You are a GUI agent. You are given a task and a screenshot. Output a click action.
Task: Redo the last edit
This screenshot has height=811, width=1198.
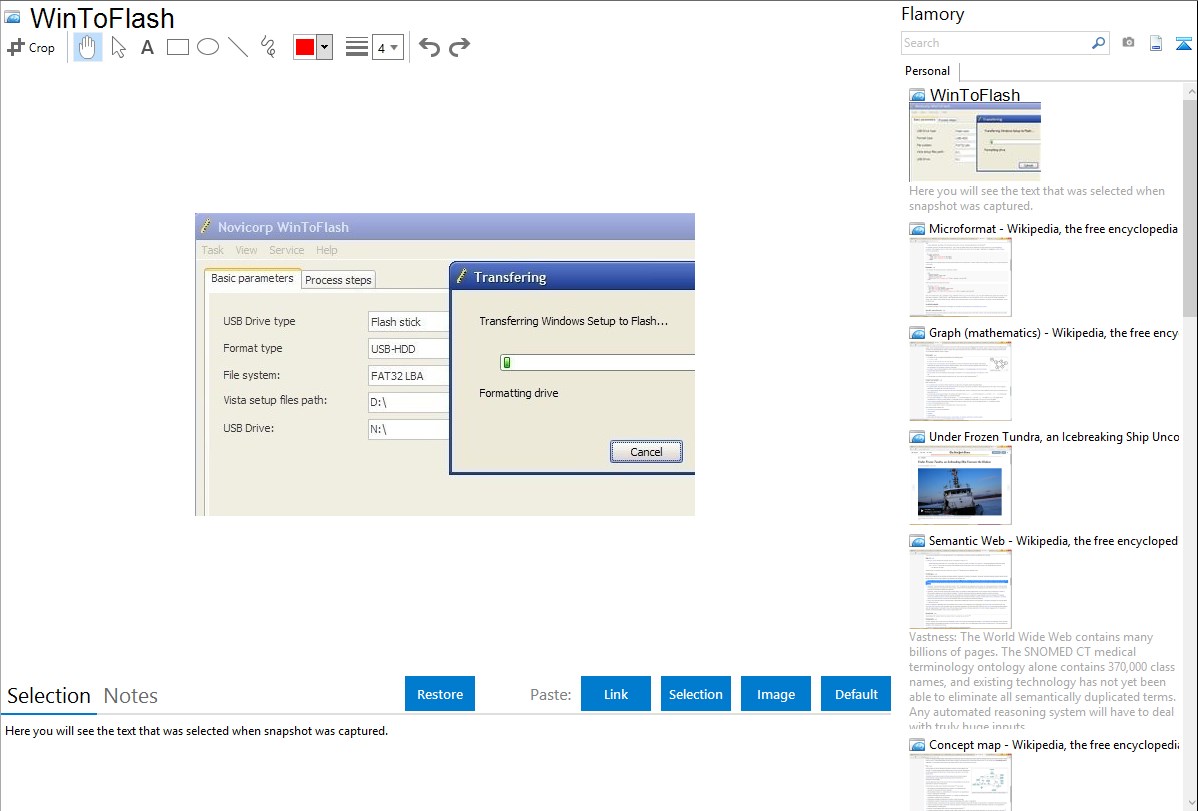click(459, 47)
